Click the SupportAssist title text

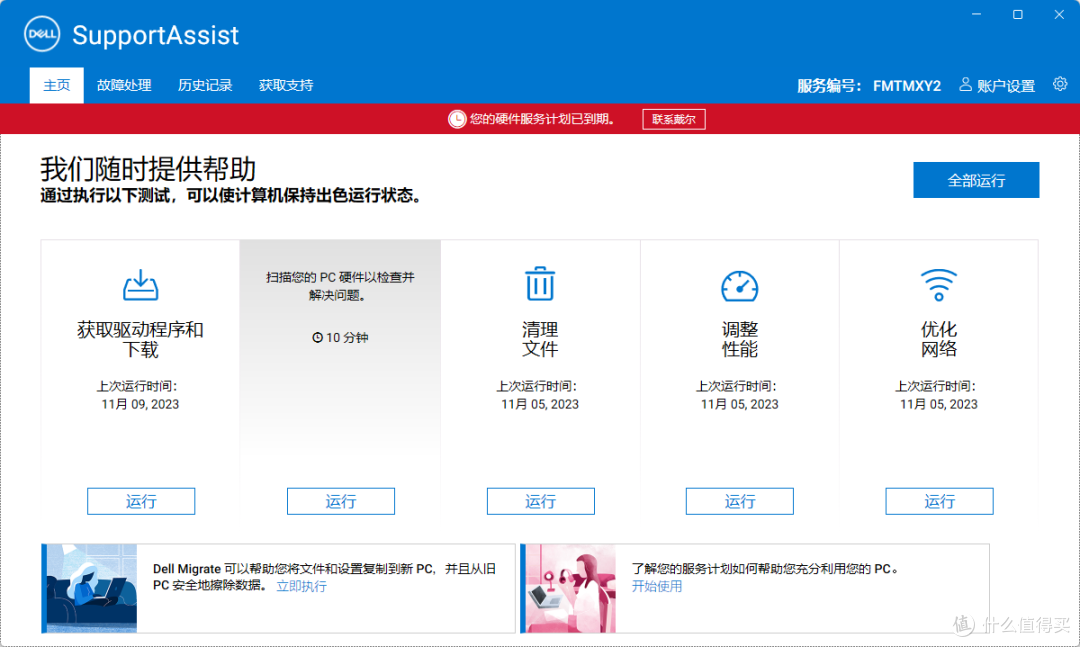(156, 34)
